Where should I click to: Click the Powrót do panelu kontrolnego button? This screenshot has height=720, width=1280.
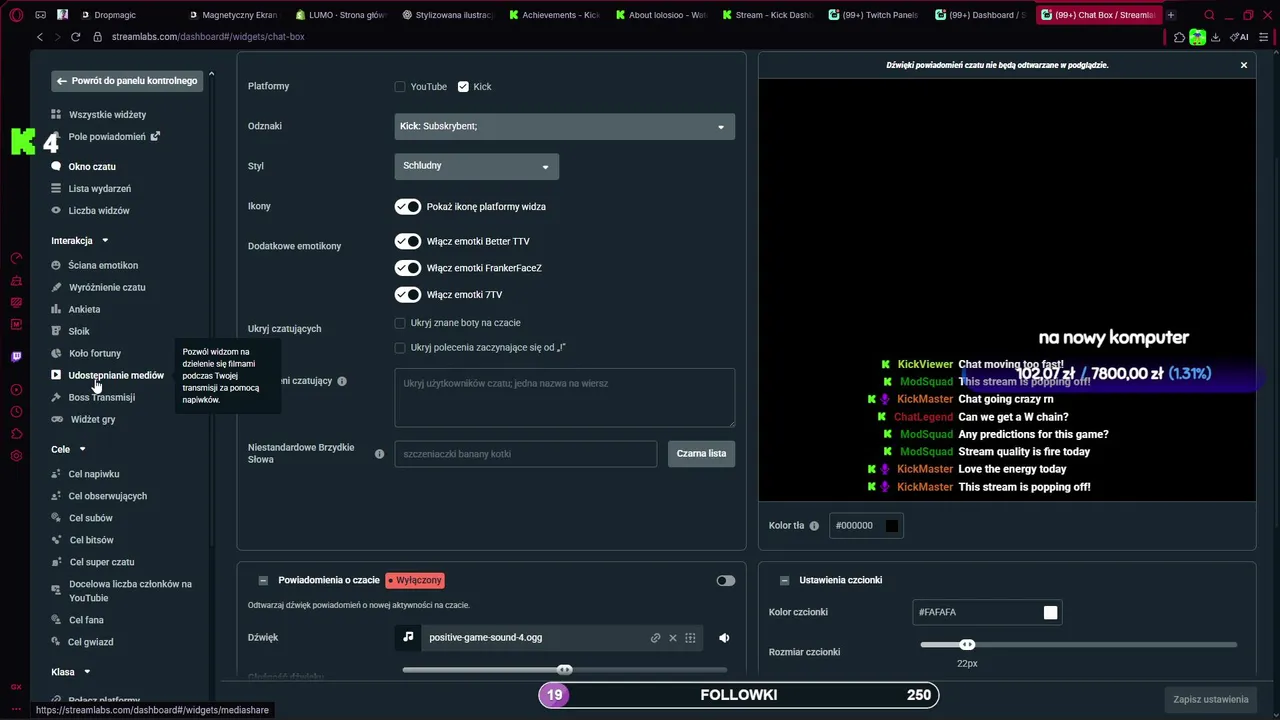click(127, 81)
